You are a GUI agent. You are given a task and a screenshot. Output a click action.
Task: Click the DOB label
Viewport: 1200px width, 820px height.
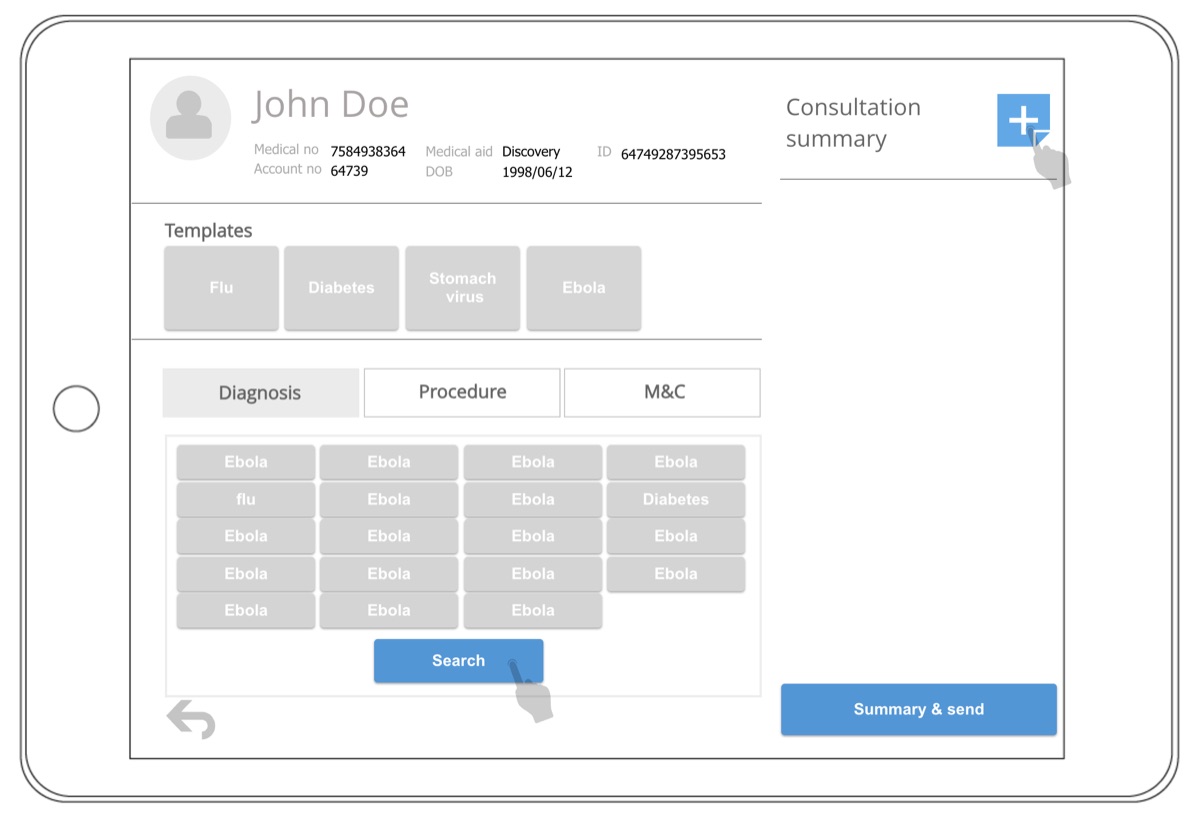click(x=439, y=172)
